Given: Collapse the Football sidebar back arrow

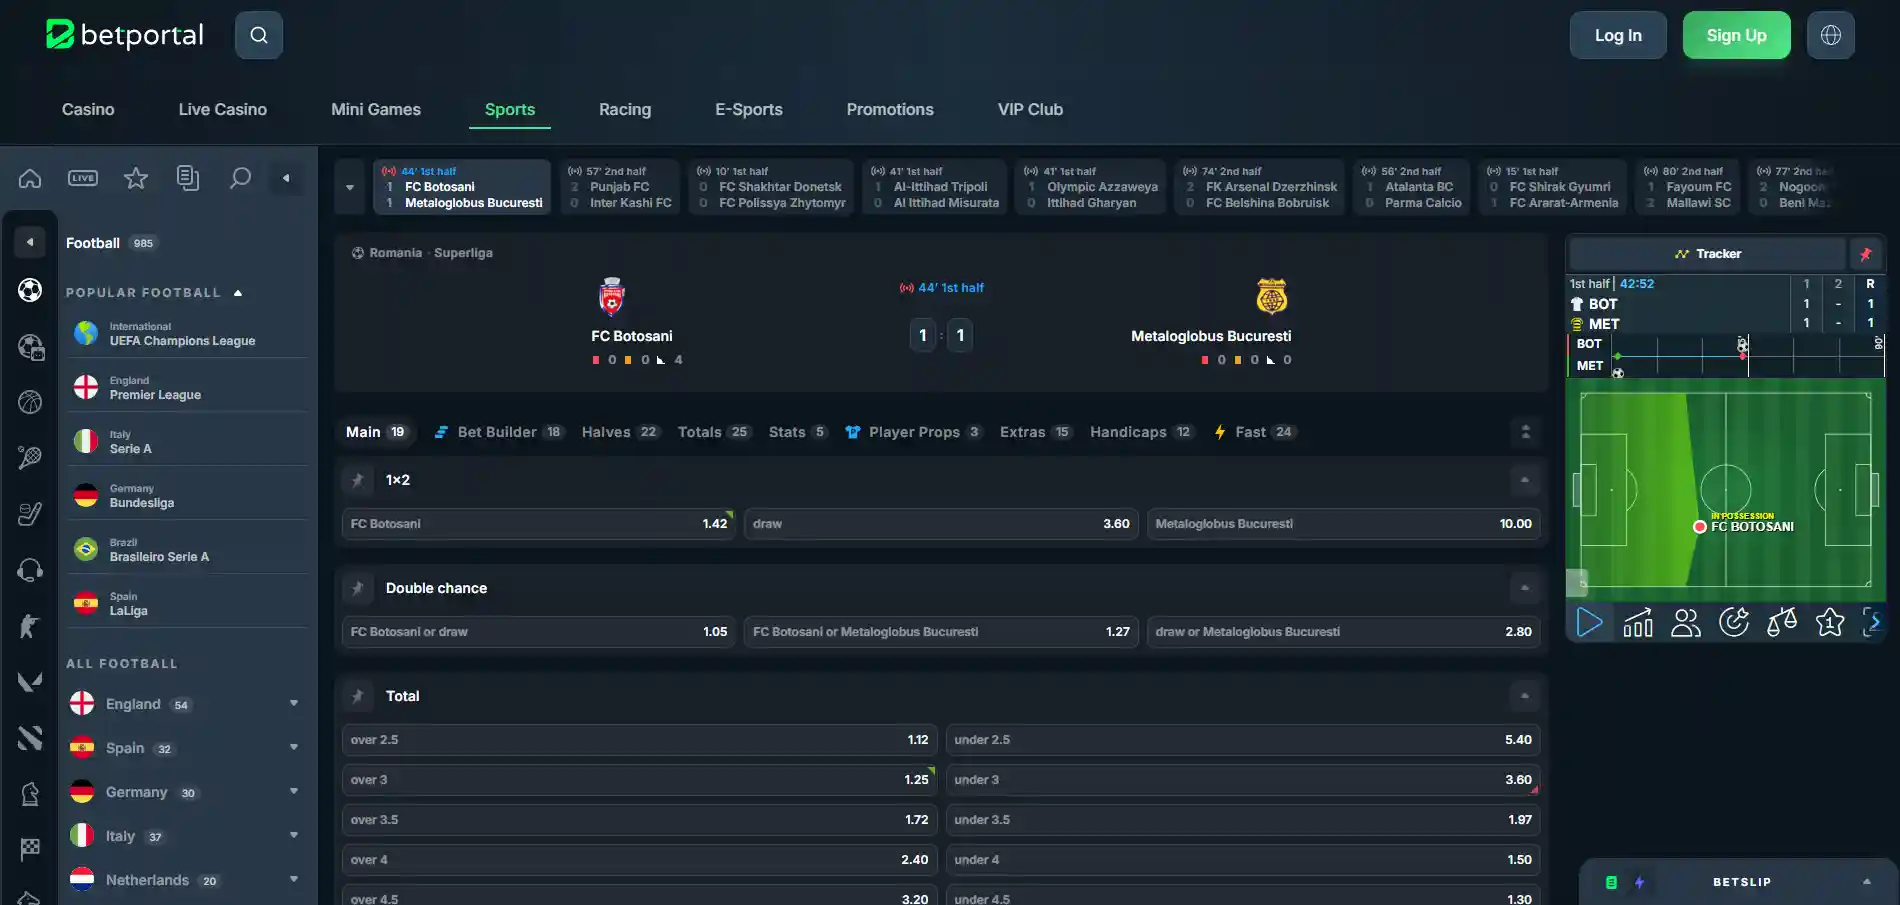Looking at the screenshot, I should (x=30, y=242).
